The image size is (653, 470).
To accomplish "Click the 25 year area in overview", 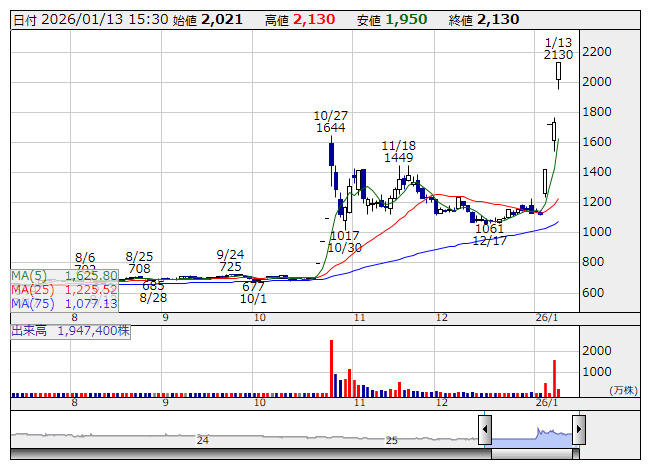I will pyautogui.click(x=392, y=439).
